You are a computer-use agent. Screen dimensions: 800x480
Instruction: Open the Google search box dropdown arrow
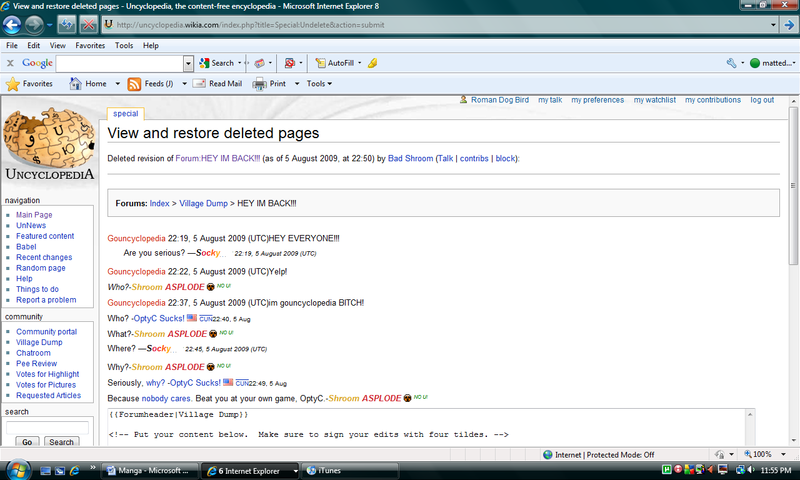188,63
